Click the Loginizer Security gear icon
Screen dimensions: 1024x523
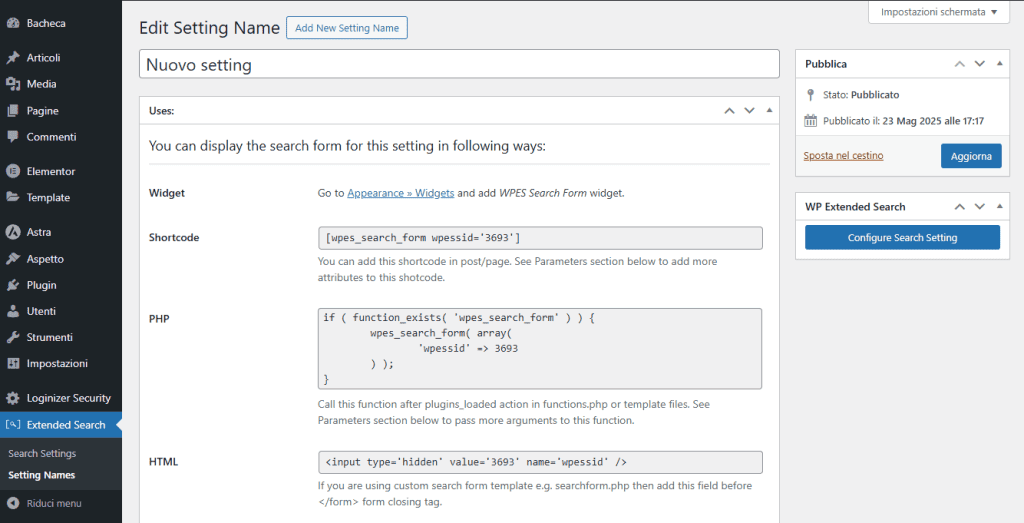point(13,398)
